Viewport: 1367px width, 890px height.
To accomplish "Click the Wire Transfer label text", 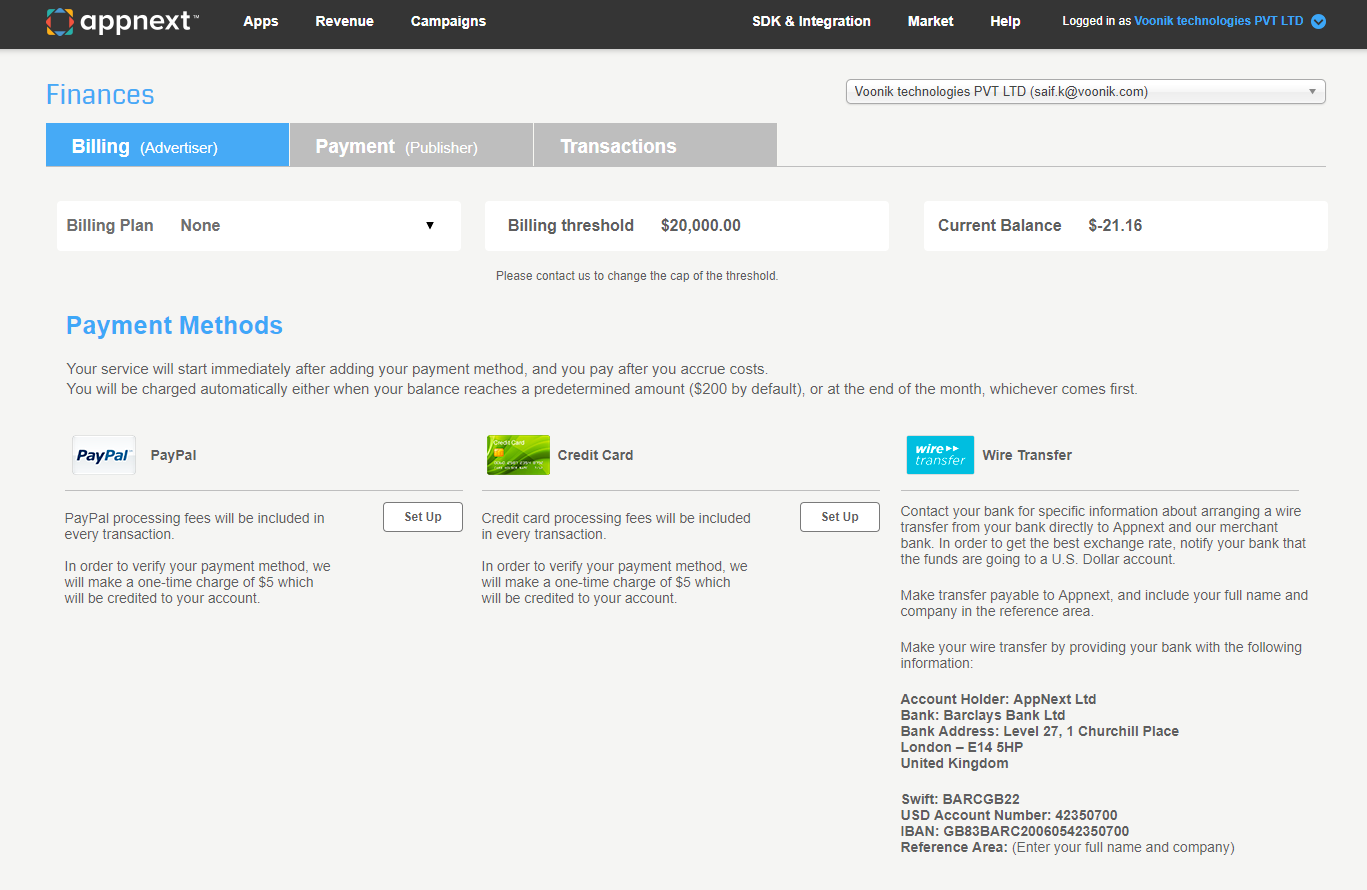I will tap(1027, 455).
